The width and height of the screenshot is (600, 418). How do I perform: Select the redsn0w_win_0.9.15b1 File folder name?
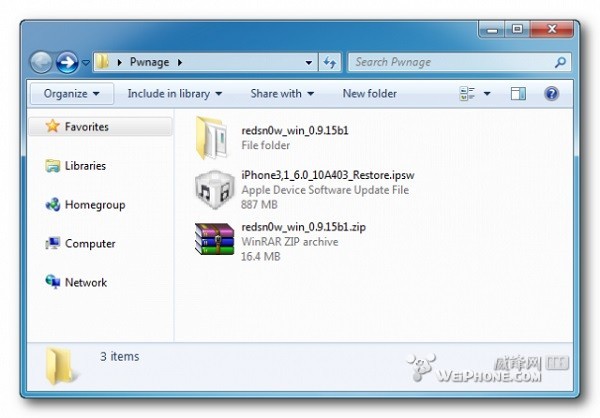click(x=295, y=131)
